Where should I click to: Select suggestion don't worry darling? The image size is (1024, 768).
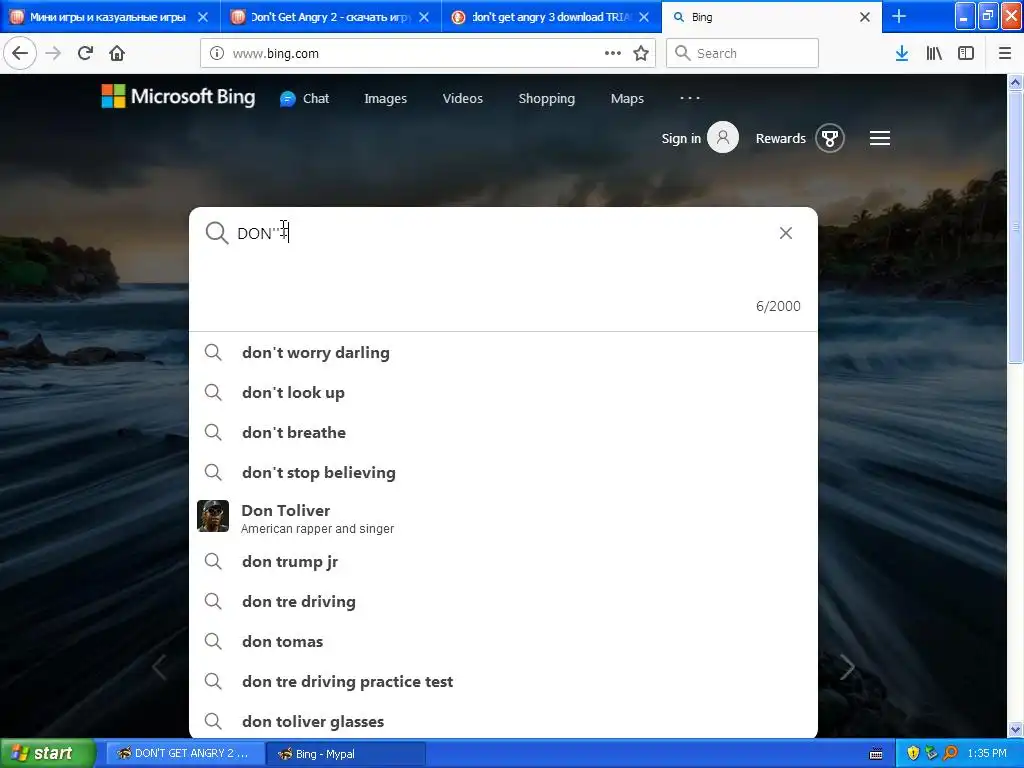(503, 353)
